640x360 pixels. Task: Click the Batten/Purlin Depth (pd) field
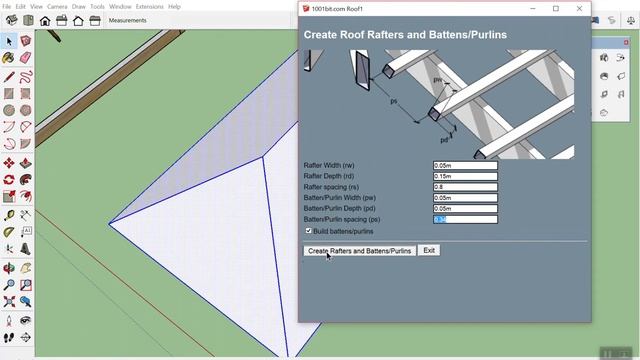pos(465,209)
